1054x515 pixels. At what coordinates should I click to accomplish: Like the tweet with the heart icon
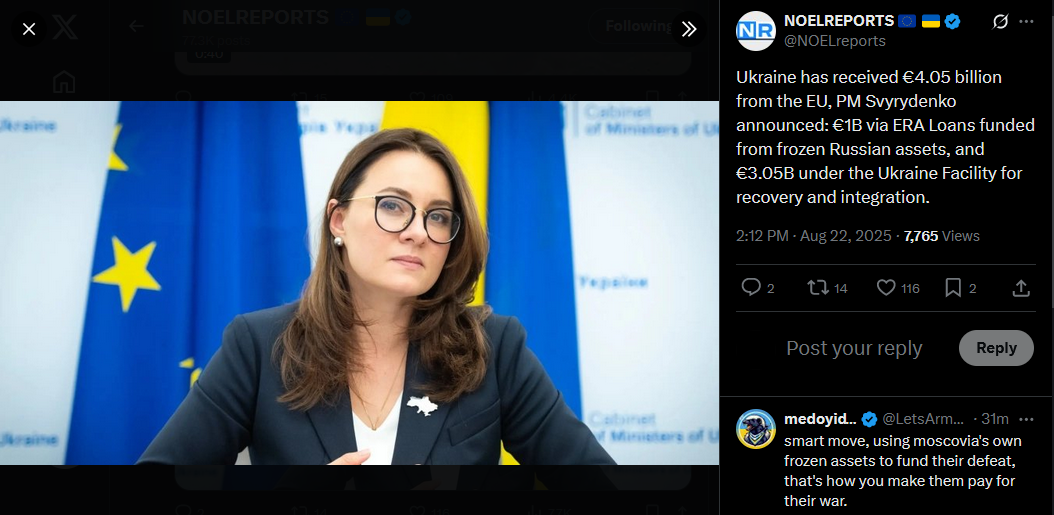[x=887, y=288]
